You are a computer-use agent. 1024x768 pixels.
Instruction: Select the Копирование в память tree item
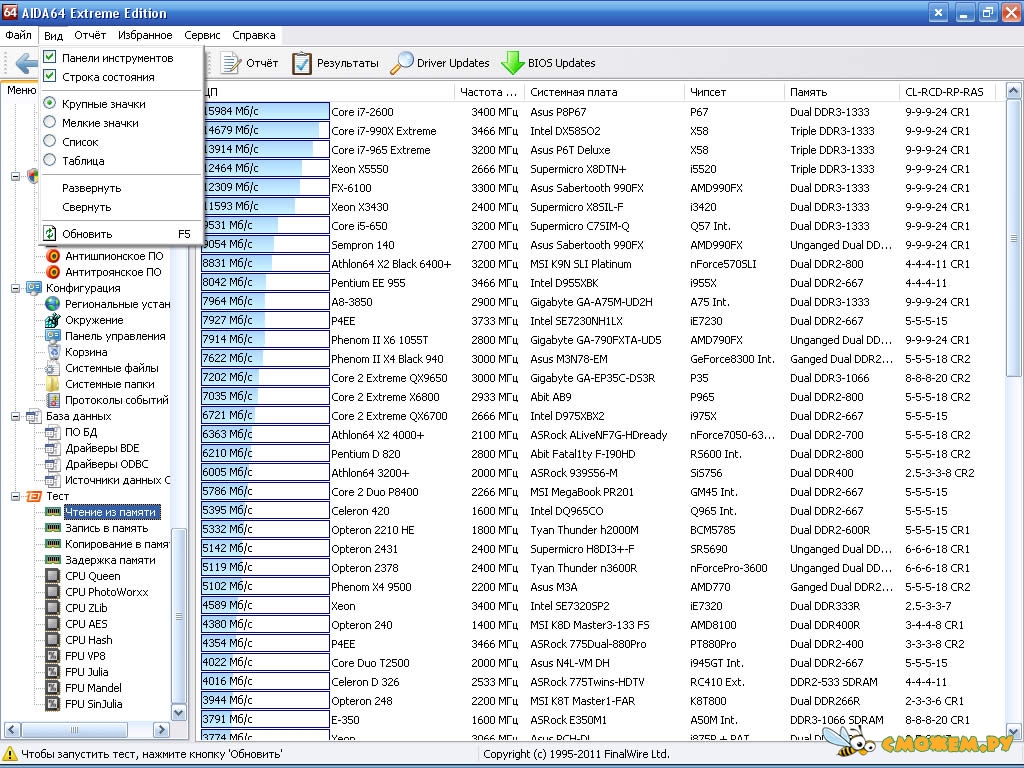pyautogui.click(x=117, y=544)
